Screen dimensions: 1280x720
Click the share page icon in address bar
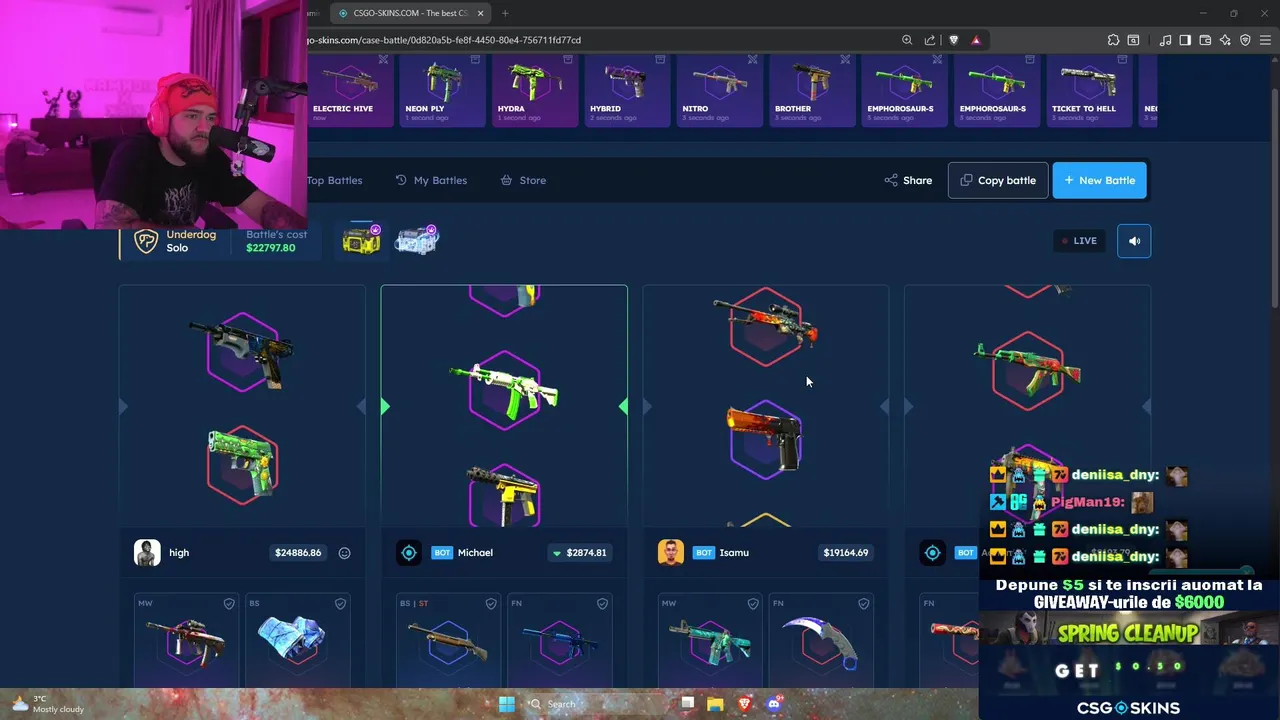930,40
